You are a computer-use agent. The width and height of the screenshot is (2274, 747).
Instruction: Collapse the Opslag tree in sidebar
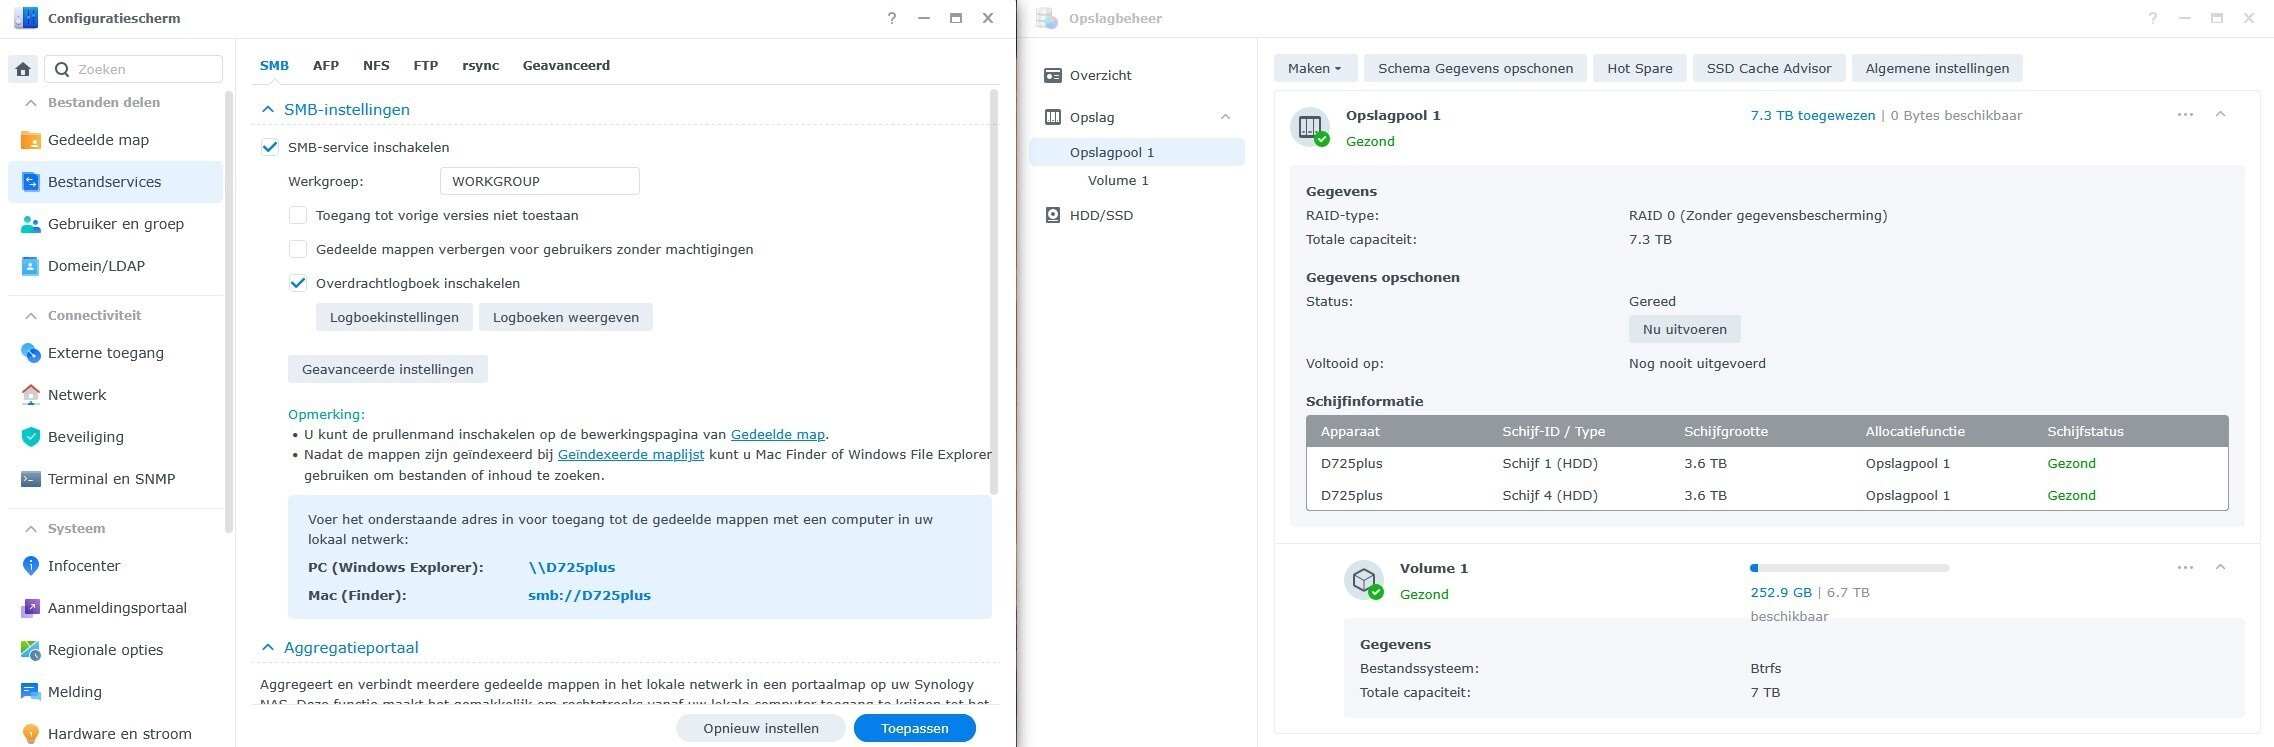tap(1225, 117)
